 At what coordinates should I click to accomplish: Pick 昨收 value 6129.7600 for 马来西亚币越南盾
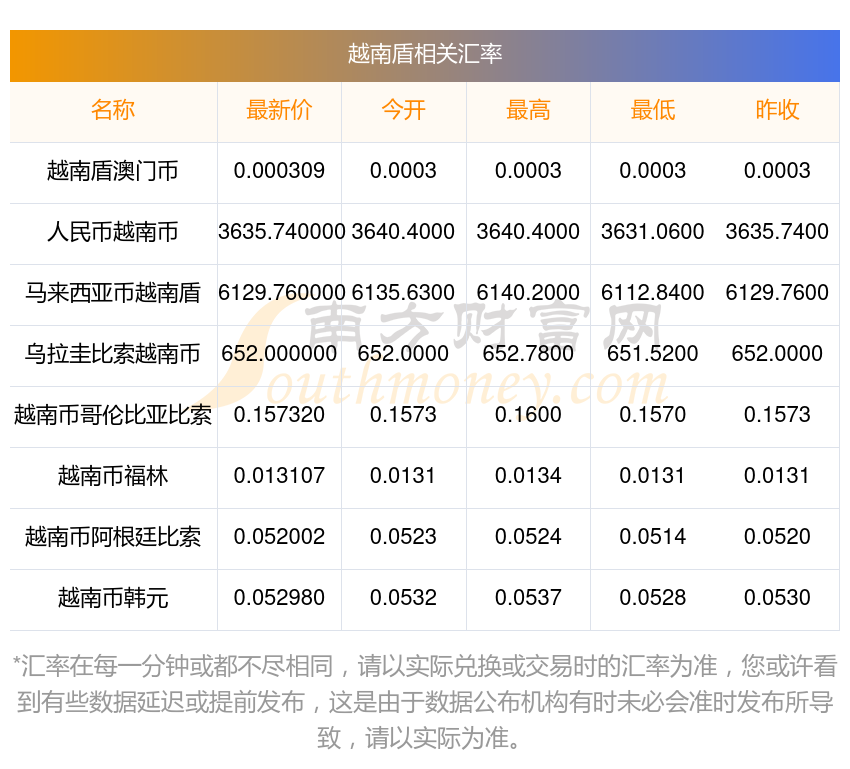pos(777,293)
